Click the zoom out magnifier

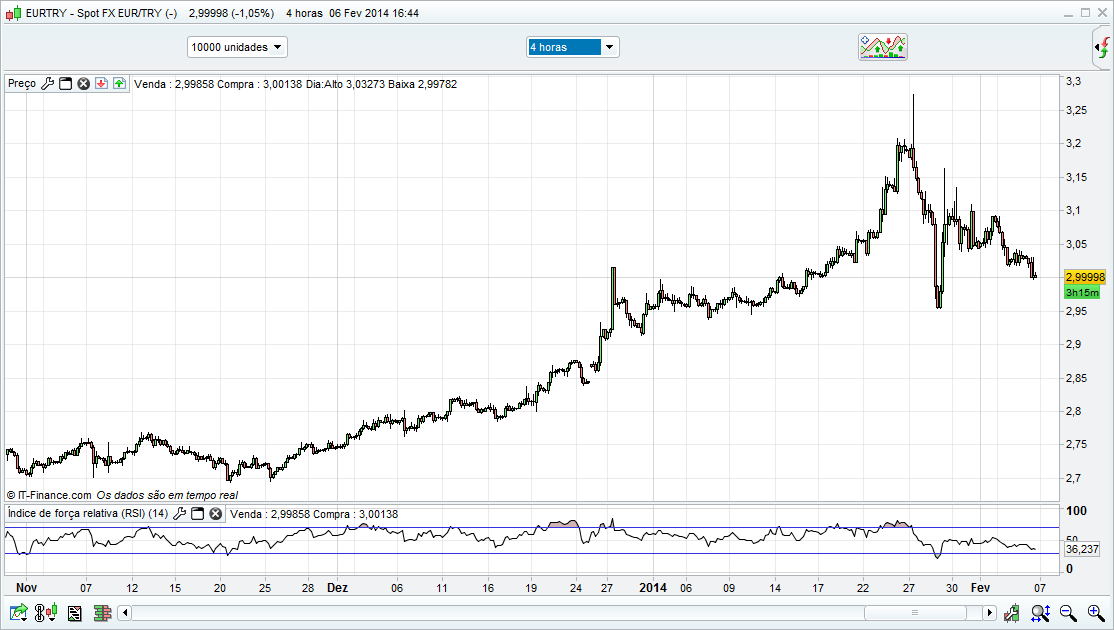[1068, 612]
